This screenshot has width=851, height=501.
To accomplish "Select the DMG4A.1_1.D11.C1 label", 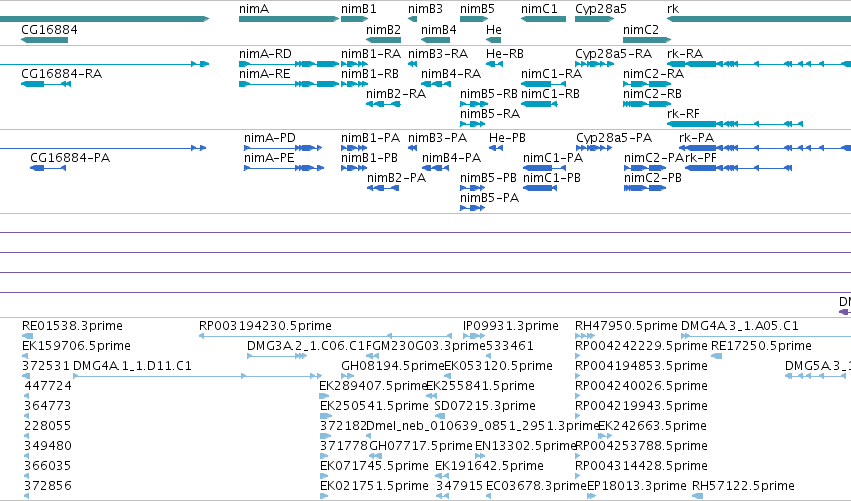I will point(132,366).
